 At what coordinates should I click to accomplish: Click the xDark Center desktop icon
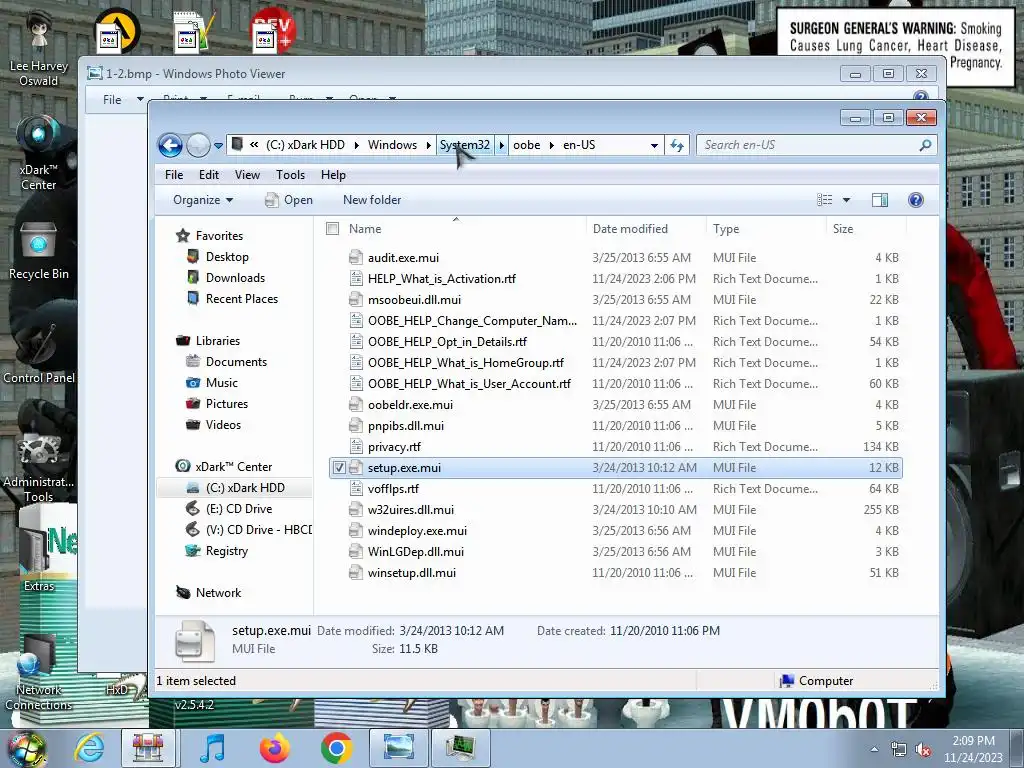pos(39,152)
